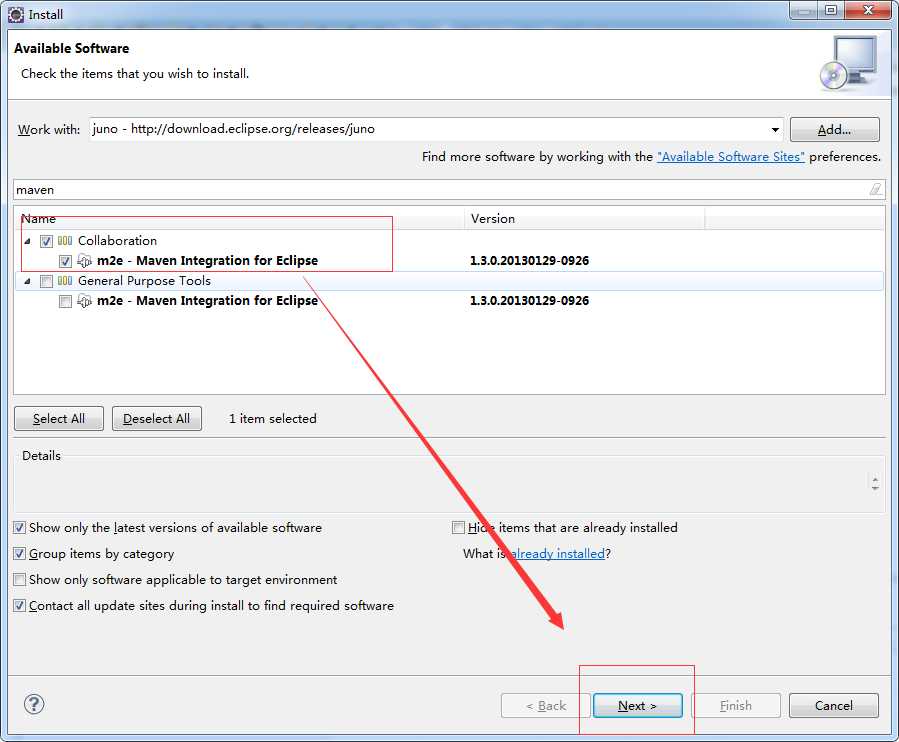Open the Available Software Sites link
Screen dimensions: 899x742
[731, 157]
